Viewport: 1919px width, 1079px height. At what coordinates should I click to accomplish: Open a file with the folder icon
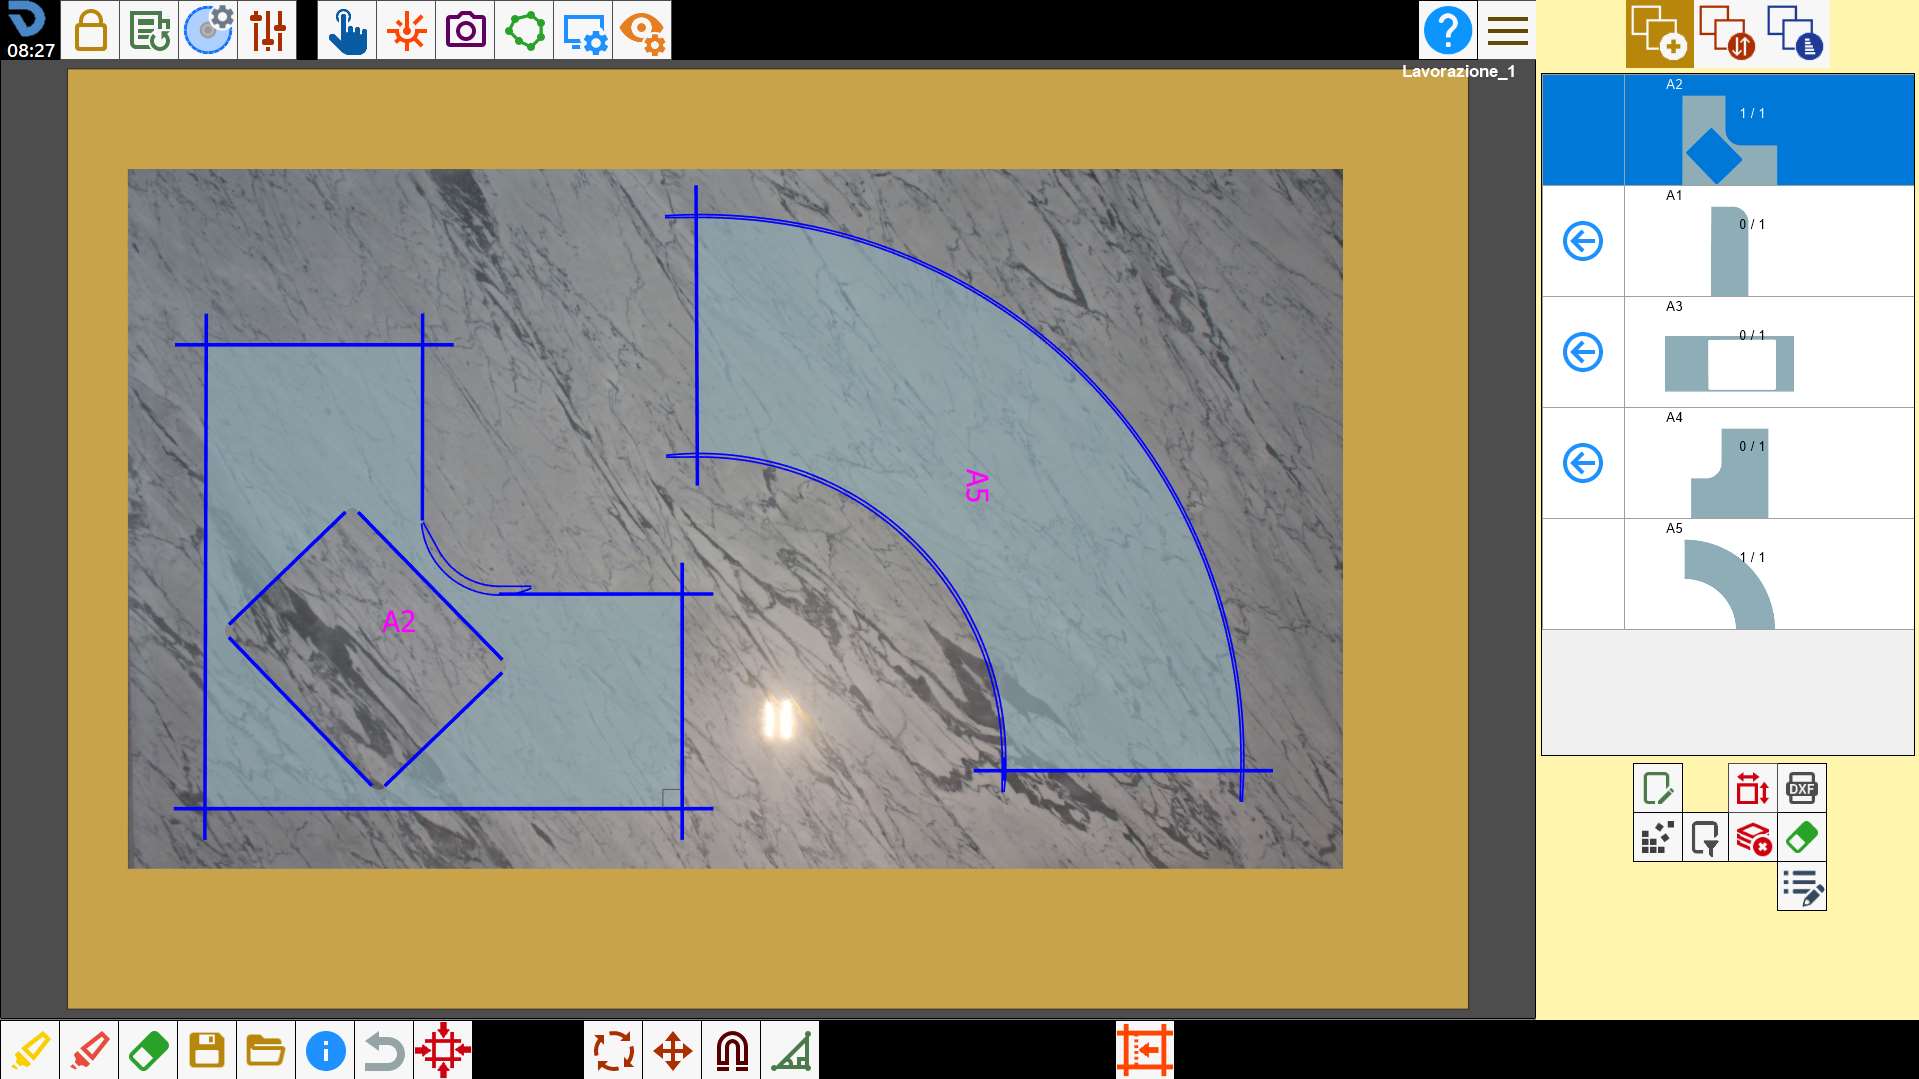tap(266, 1050)
